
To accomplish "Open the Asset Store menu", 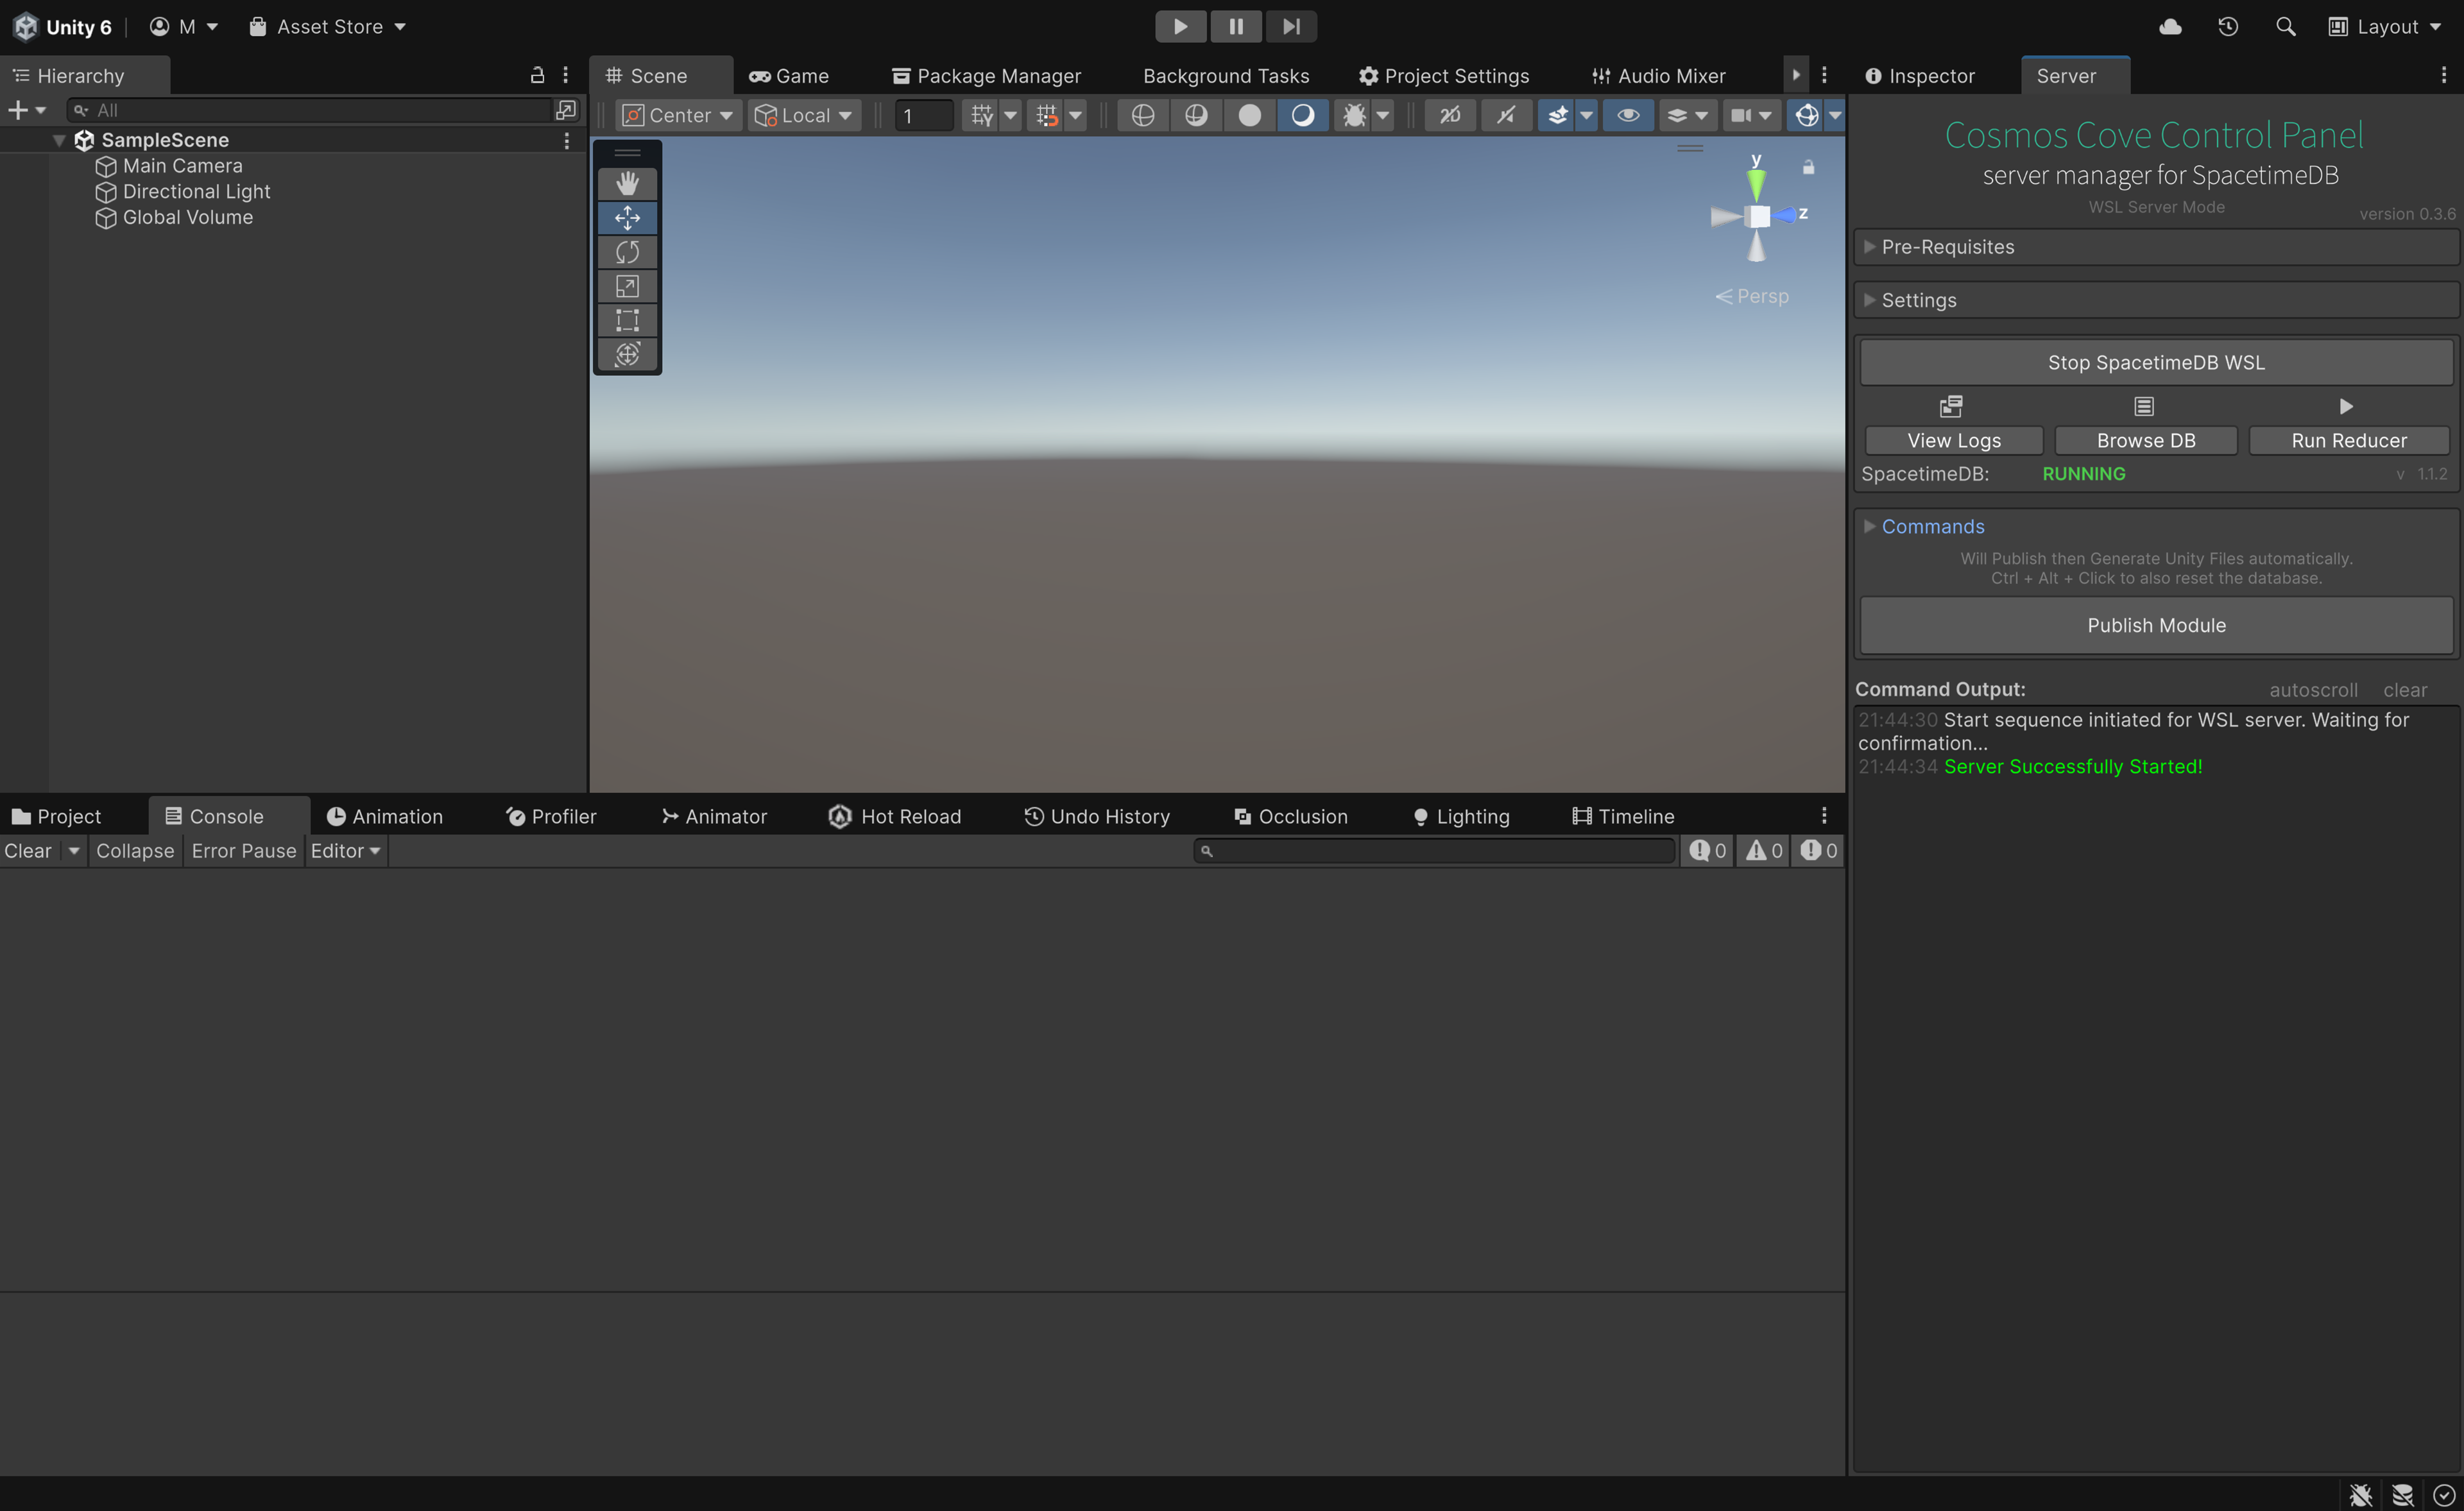I will (x=327, y=26).
